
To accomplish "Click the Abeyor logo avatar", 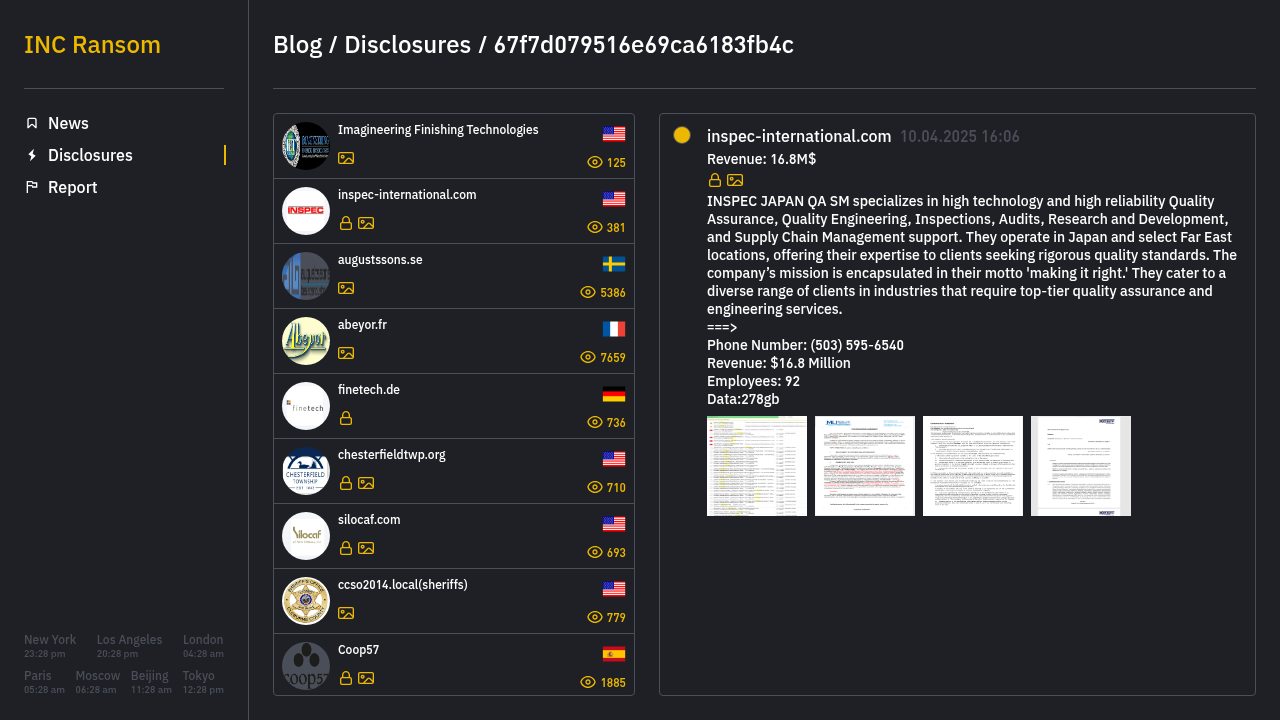I will tap(306, 341).
